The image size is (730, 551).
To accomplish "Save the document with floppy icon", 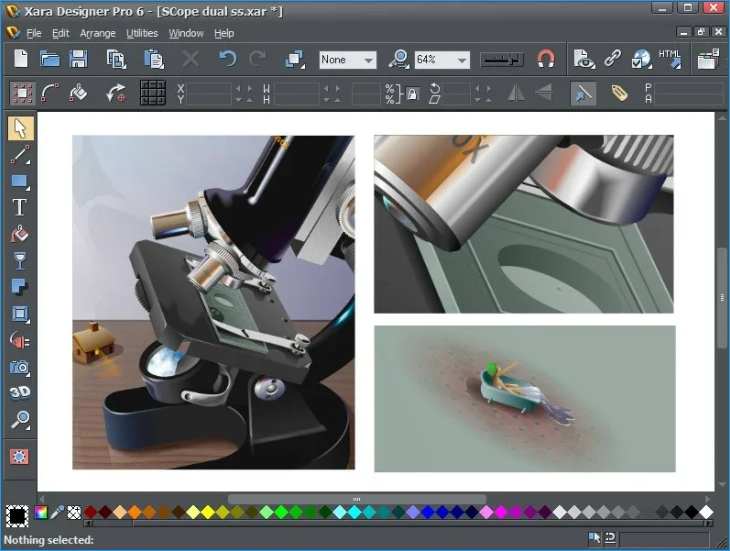I will click(78, 59).
